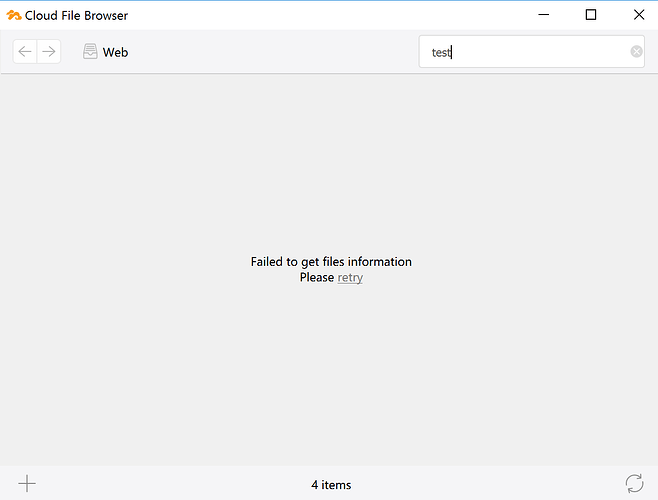Refresh the file list with the circular arrows
Image resolution: width=658 pixels, height=500 pixels.
point(634,484)
